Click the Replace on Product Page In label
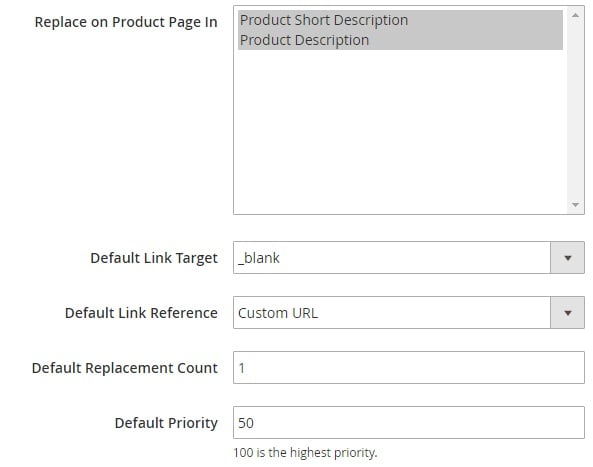This screenshot has width=593, height=467. (126, 22)
